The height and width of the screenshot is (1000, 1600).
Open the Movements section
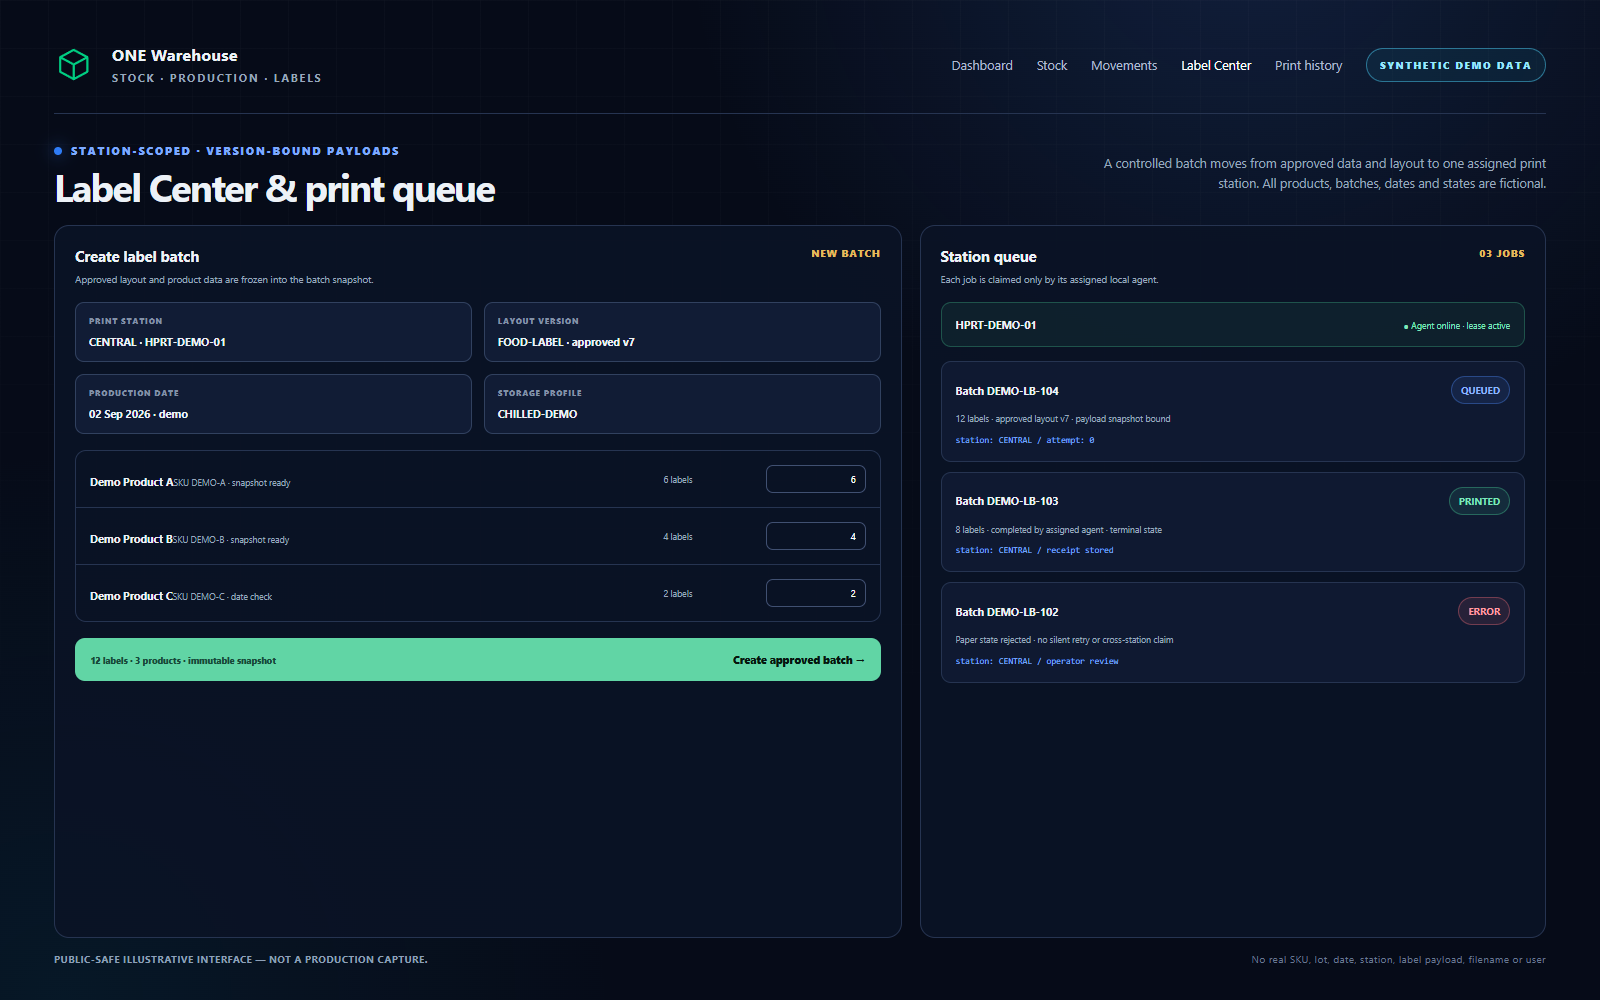[x=1124, y=65]
